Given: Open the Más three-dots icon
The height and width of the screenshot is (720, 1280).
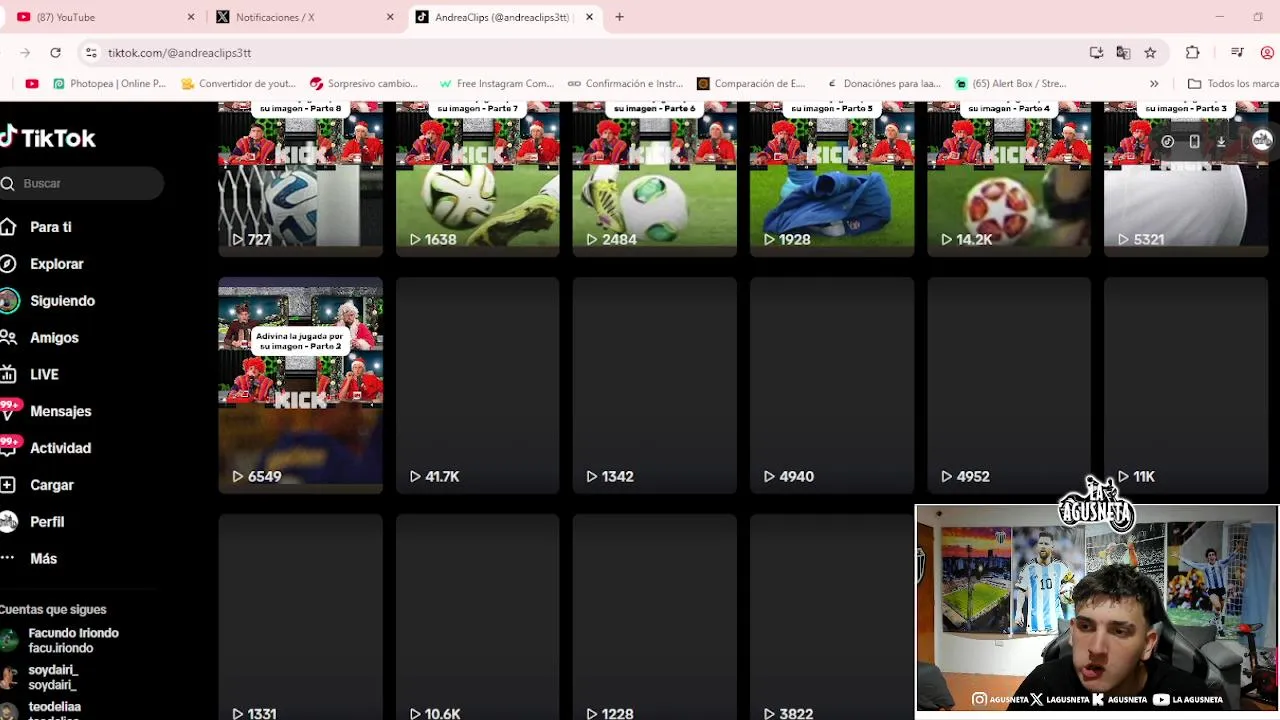Looking at the screenshot, I should [x=8, y=558].
